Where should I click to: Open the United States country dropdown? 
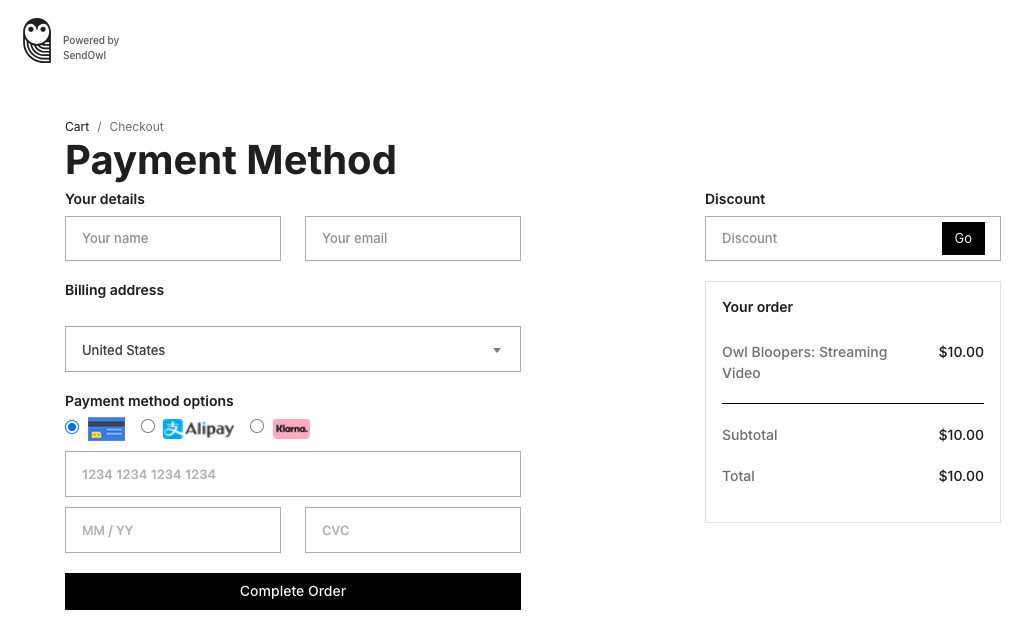(292, 350)
